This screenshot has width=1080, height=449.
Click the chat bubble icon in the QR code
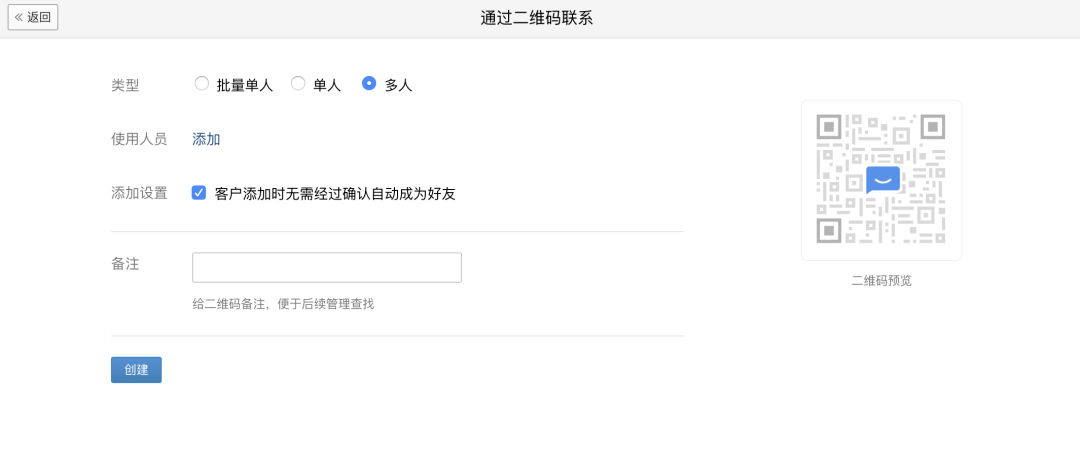pos(882,179)
